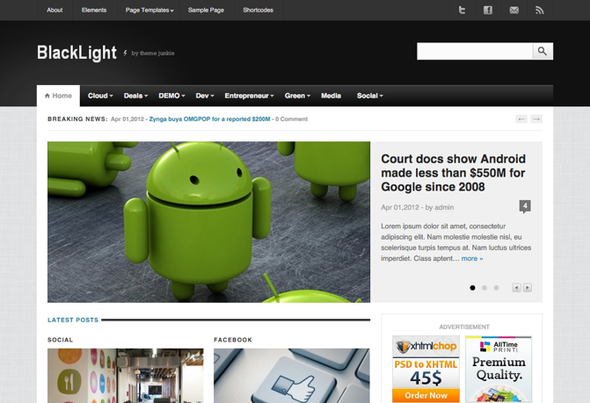Open the Social post office thumbnail
590x403 pixels.
coord(125,376)
